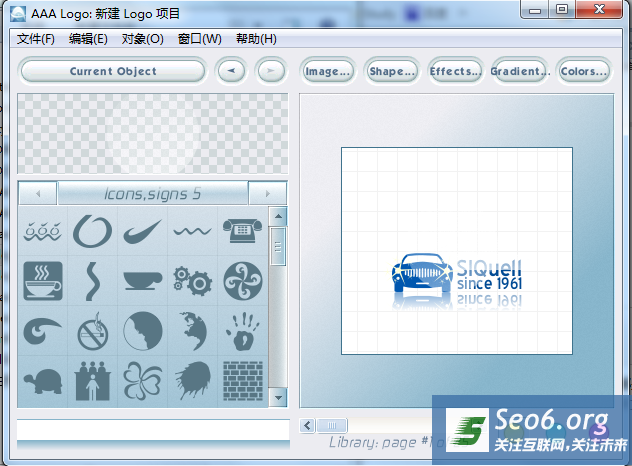Image resolution: width=632 pixels, height=466 pixels.
Task: Click the icon list scroll up arrow
Action: [278, 216]
